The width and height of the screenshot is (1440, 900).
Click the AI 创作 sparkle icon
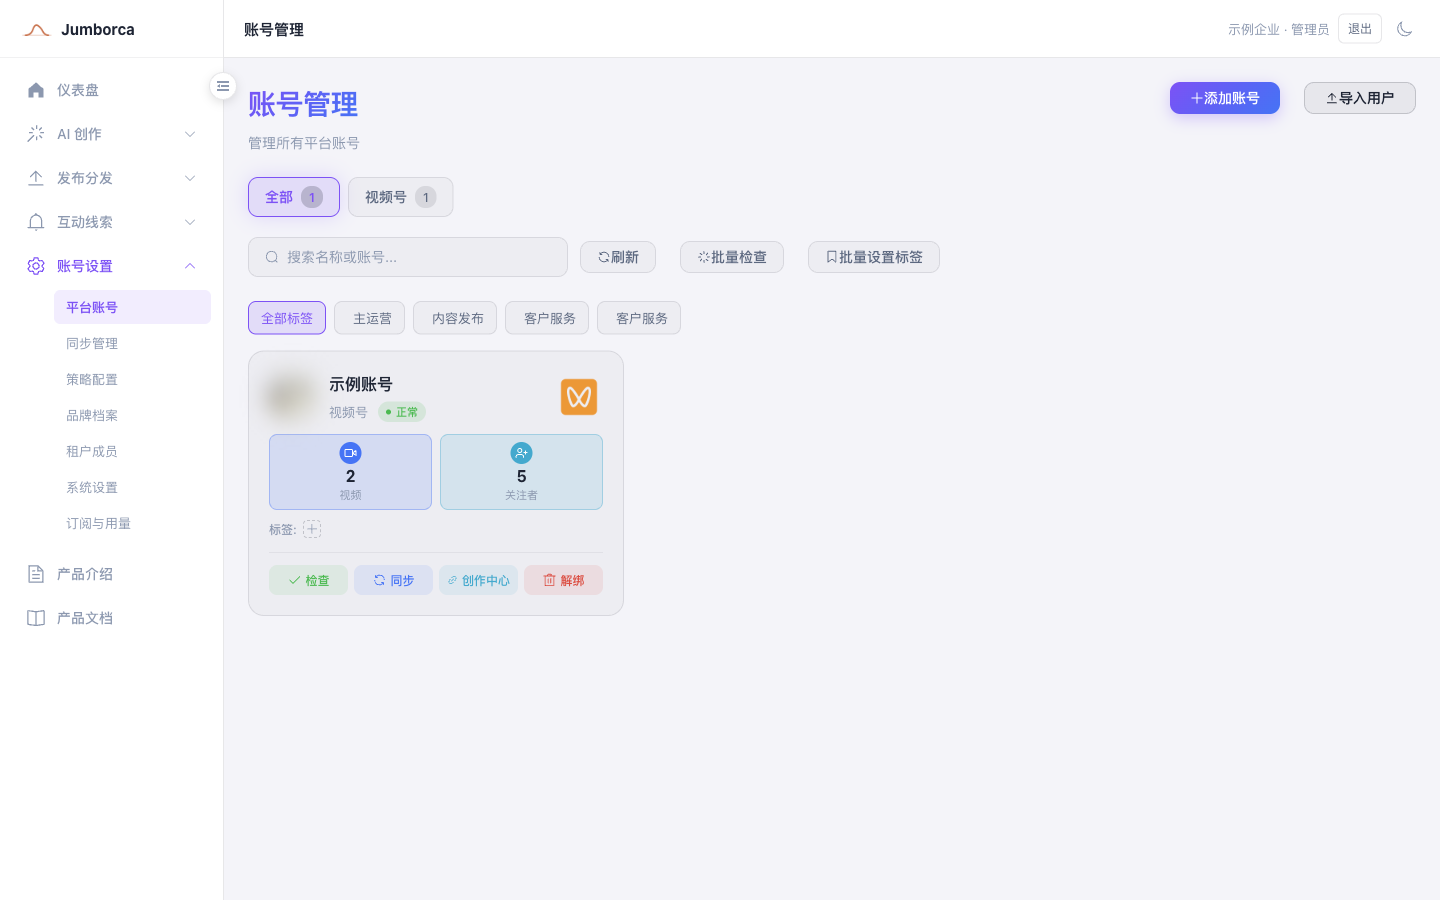(36, 134)
